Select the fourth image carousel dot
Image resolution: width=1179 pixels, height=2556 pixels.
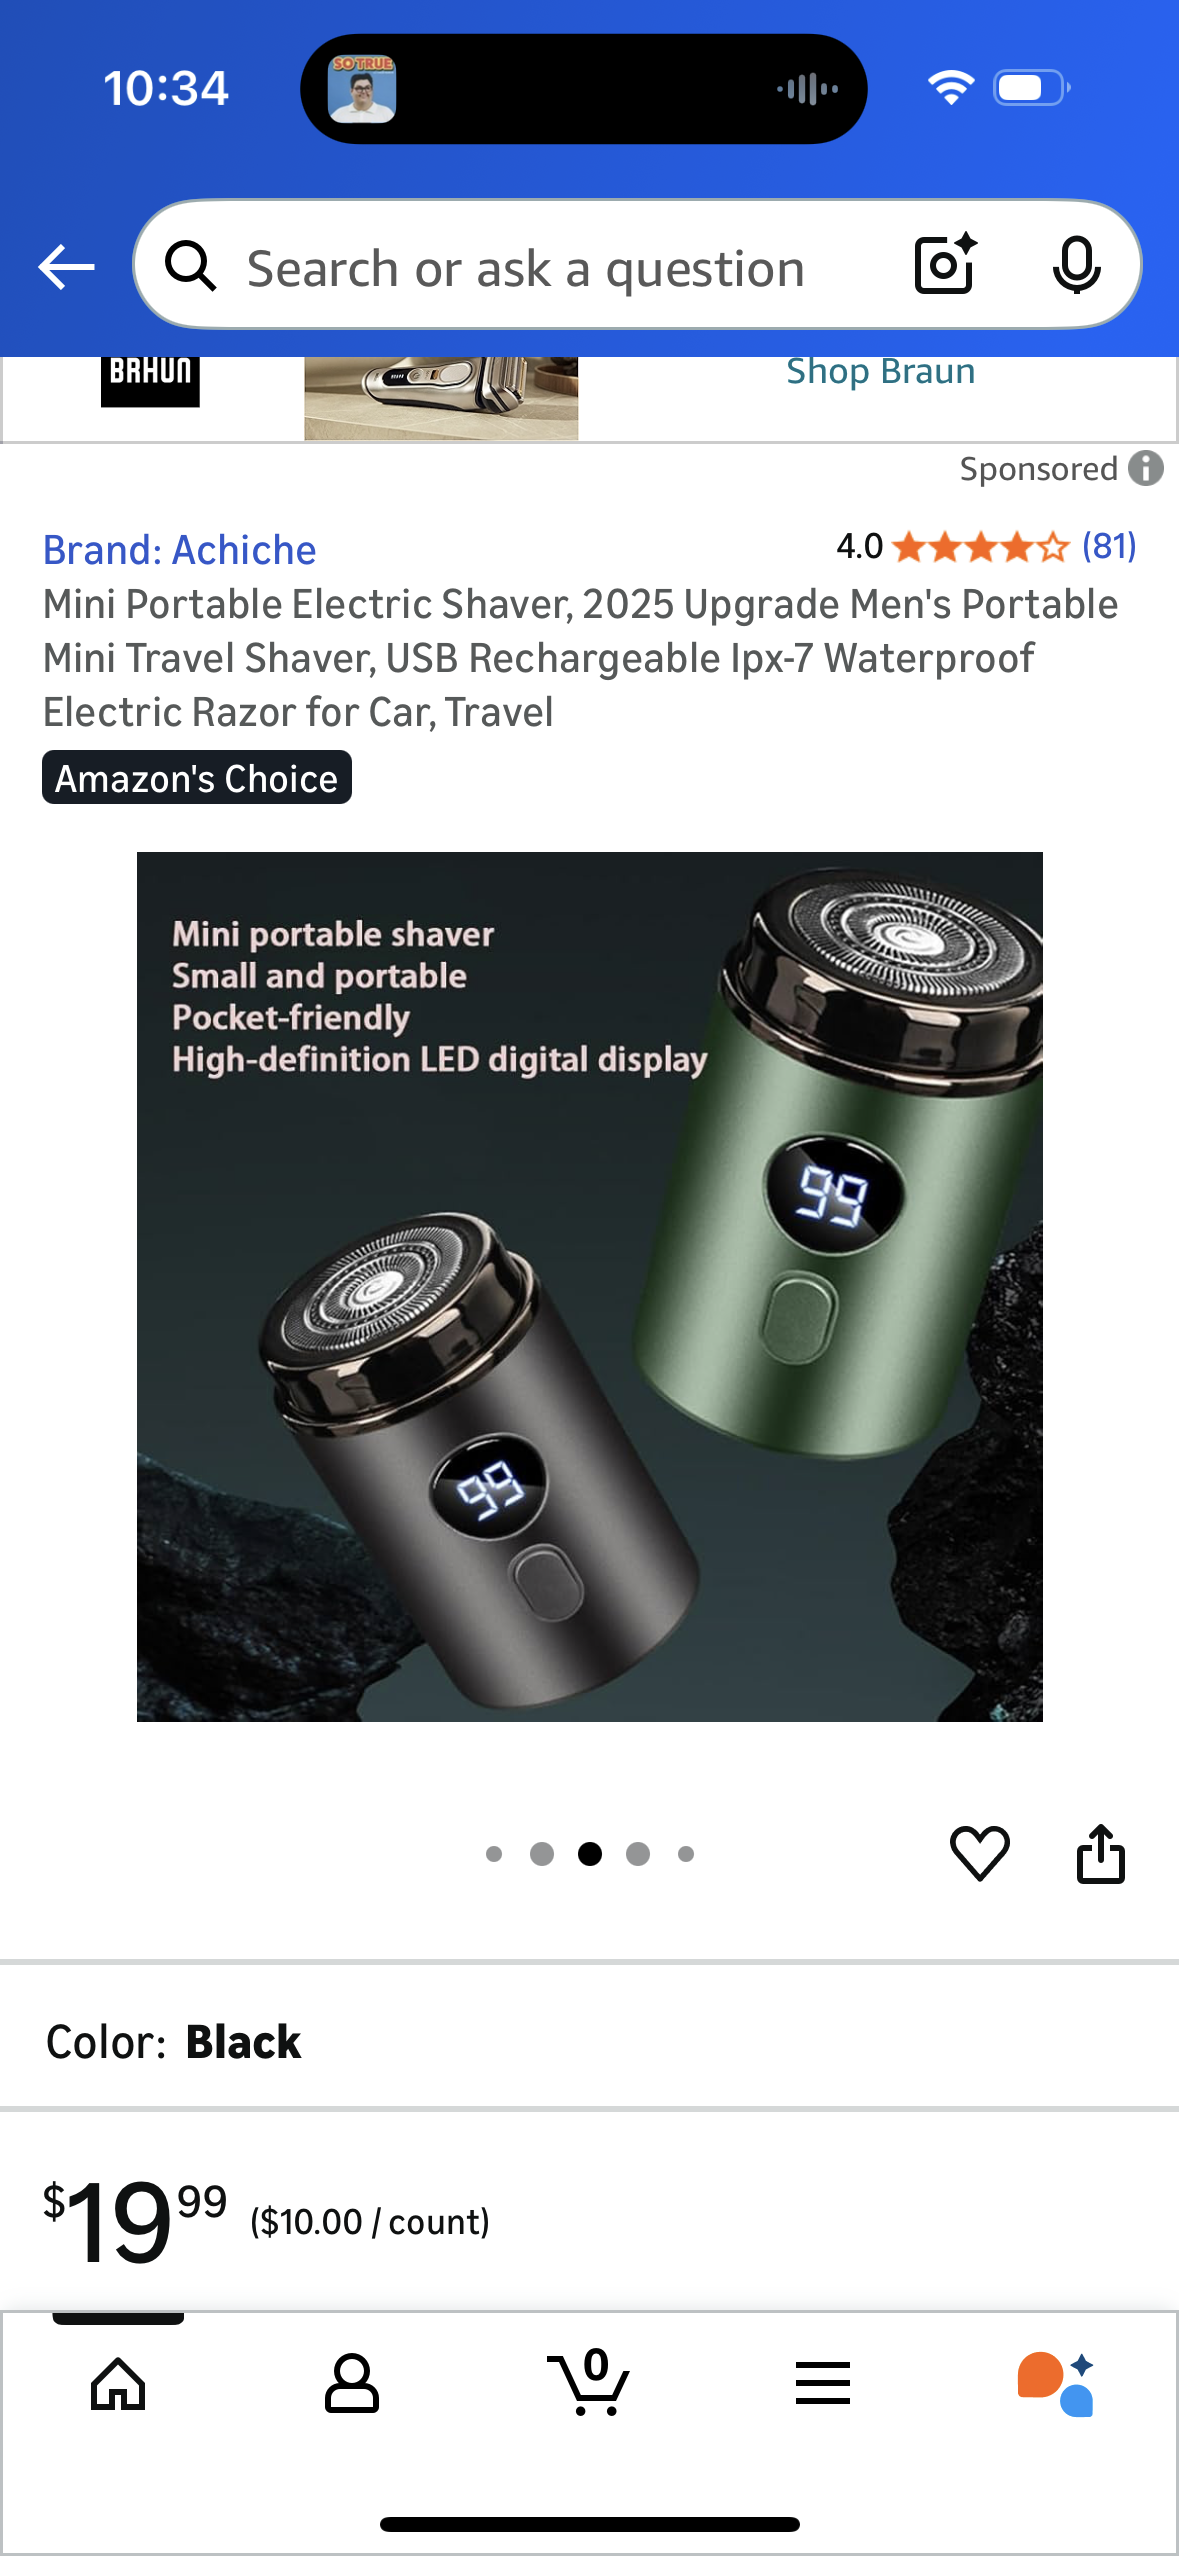click(638, 1854)
